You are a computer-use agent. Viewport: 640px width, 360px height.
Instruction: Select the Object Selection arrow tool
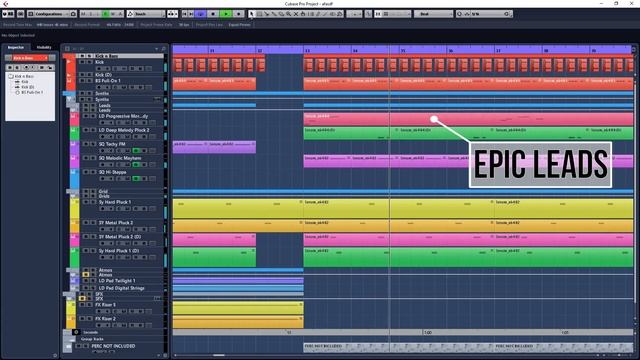pos(251,14)
